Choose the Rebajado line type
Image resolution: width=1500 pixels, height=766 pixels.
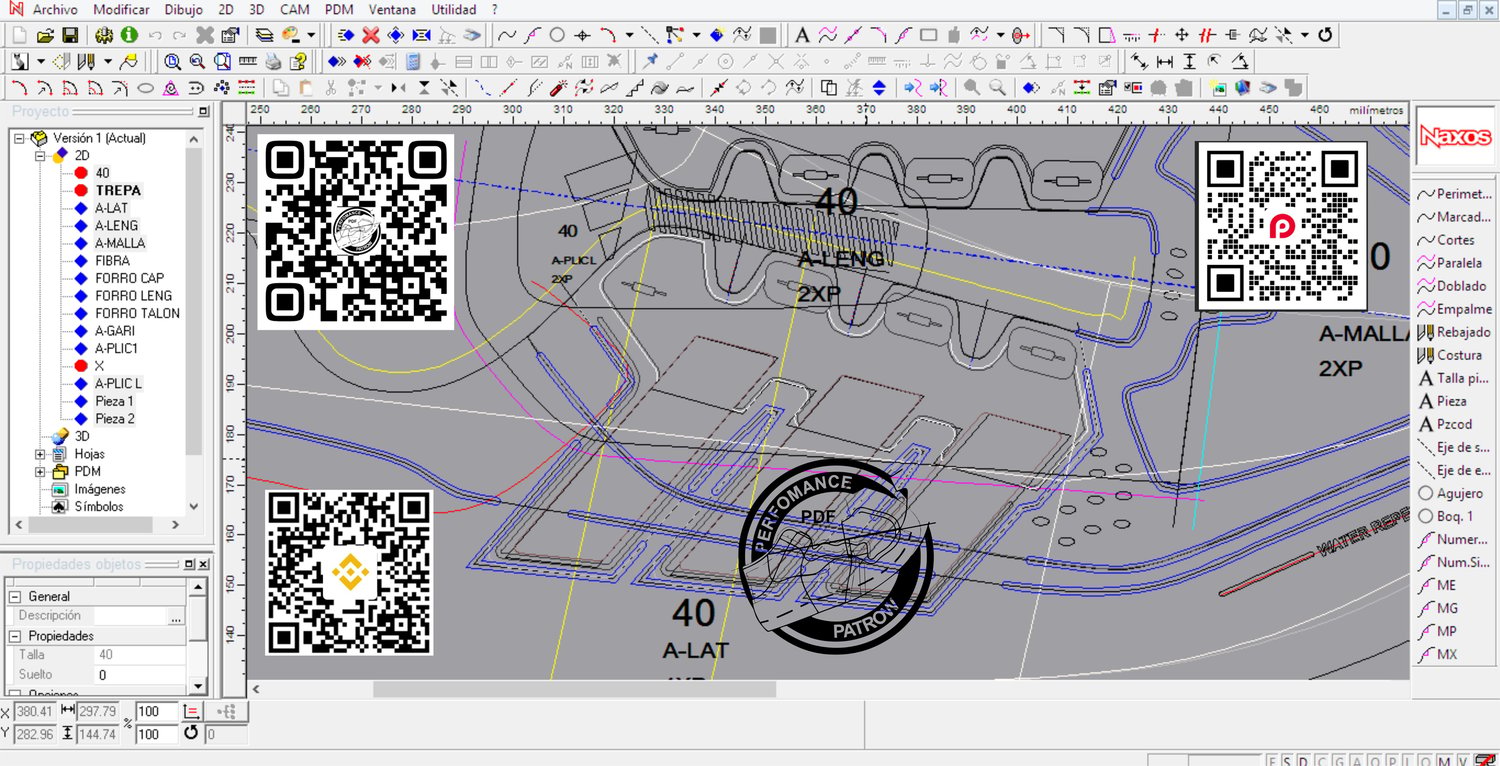[1454, 332]
